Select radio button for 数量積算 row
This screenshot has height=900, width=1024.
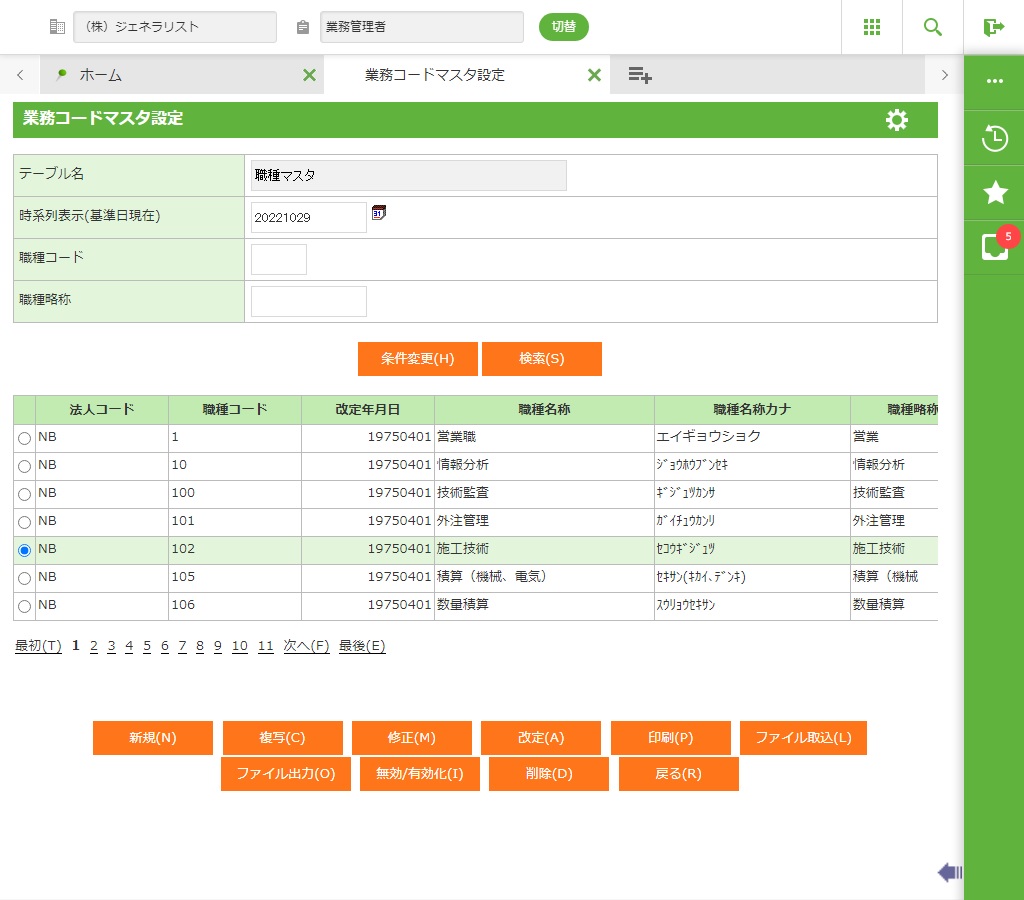pyautogui.click(x=24, y=606)
